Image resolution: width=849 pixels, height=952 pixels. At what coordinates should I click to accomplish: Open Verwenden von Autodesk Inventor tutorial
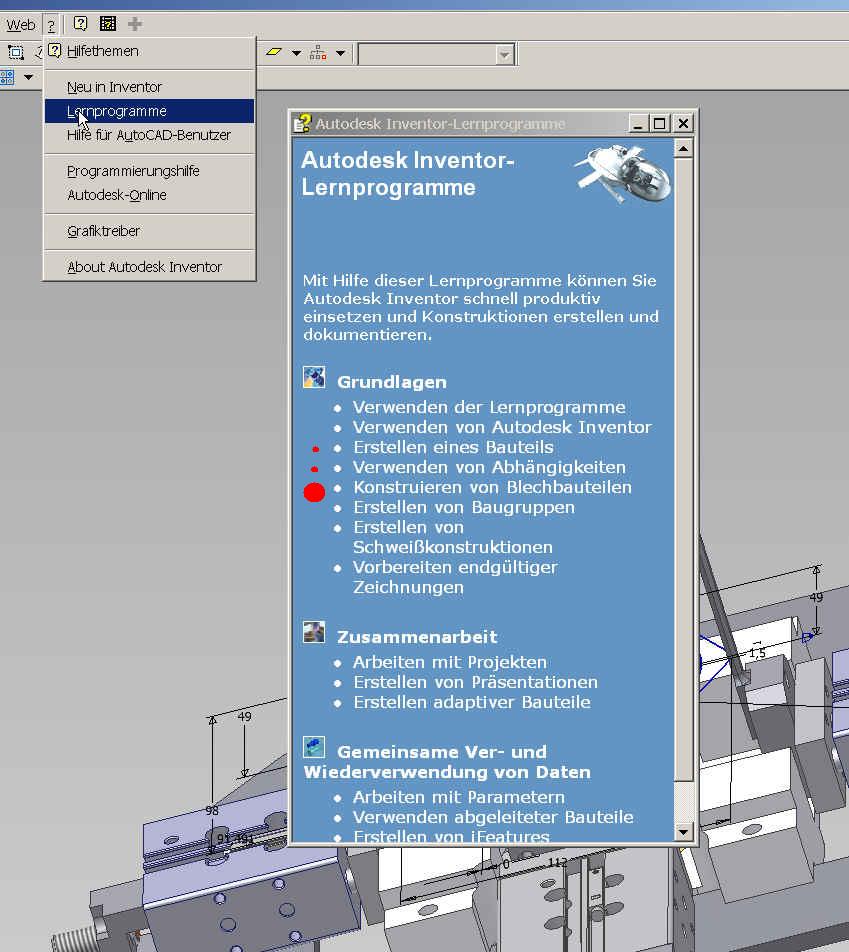tap(502, 427)
